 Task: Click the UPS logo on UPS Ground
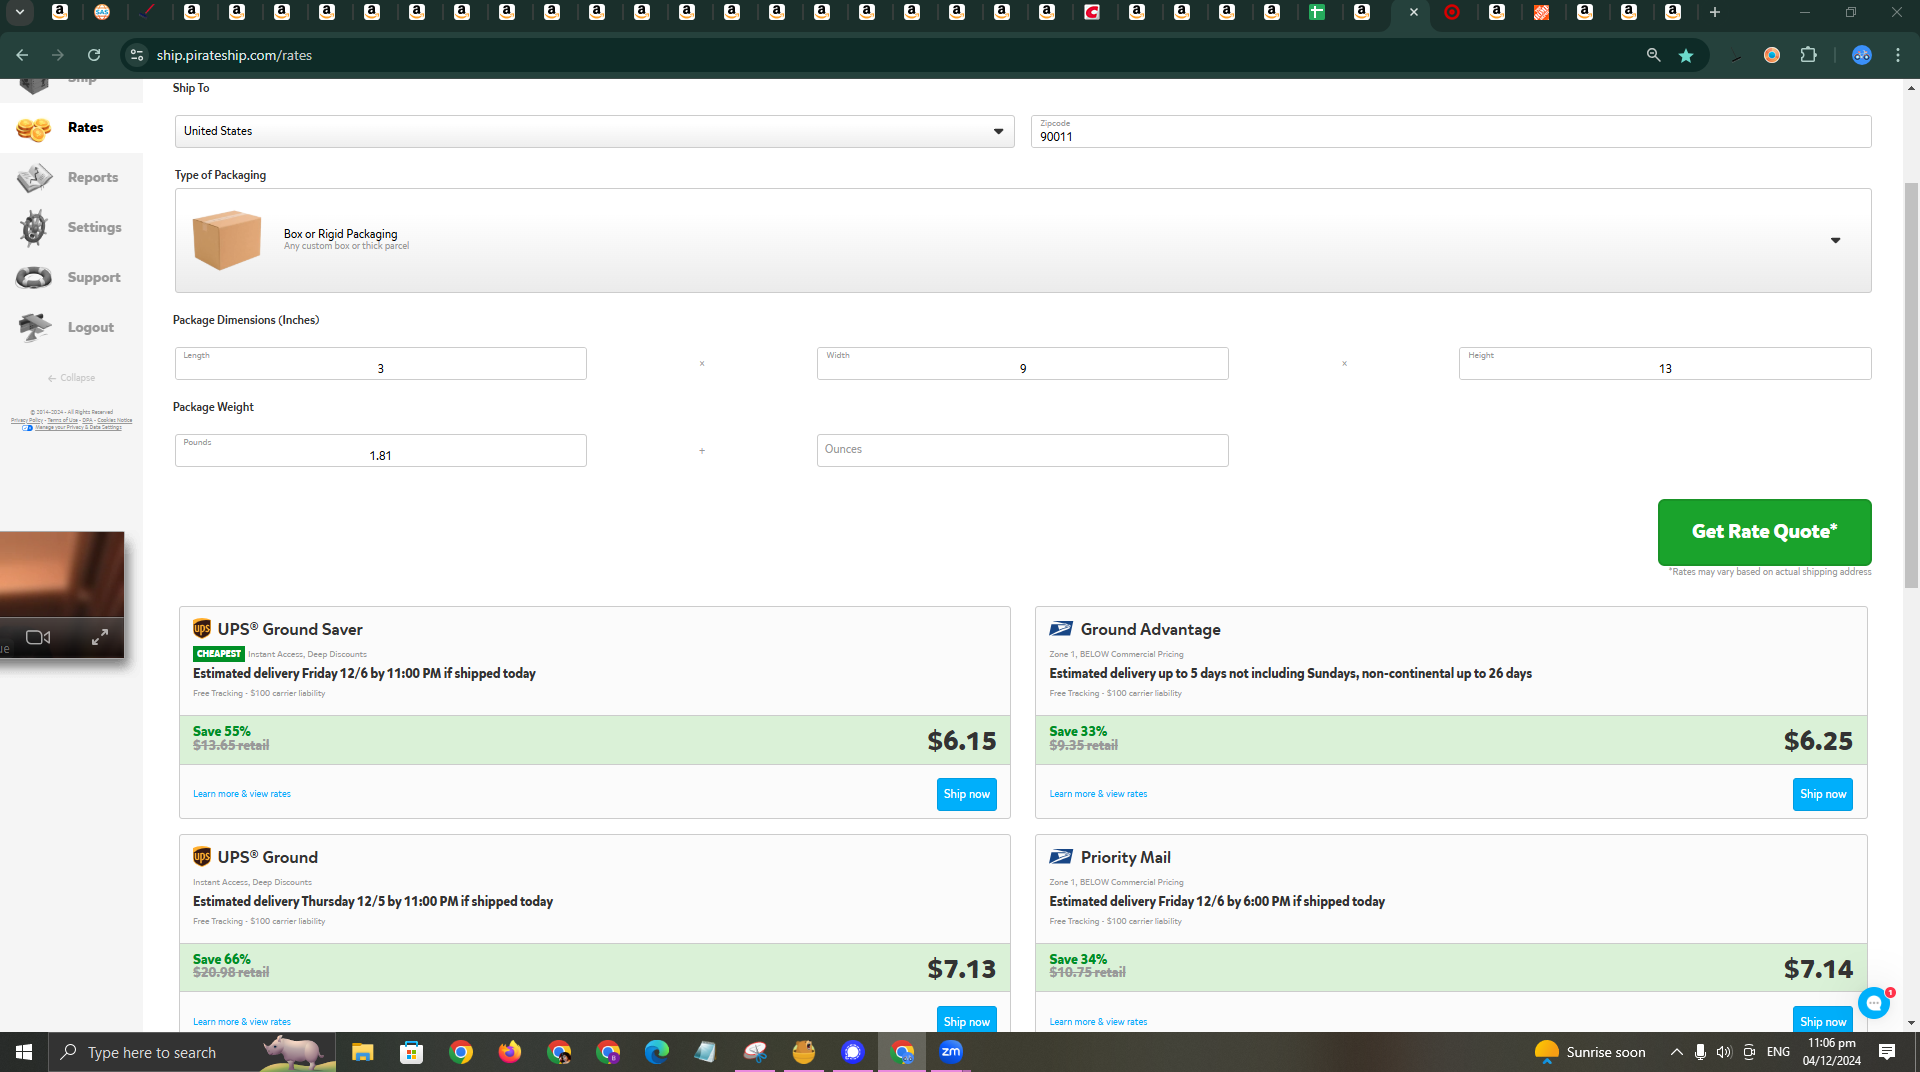pos(202,857)
